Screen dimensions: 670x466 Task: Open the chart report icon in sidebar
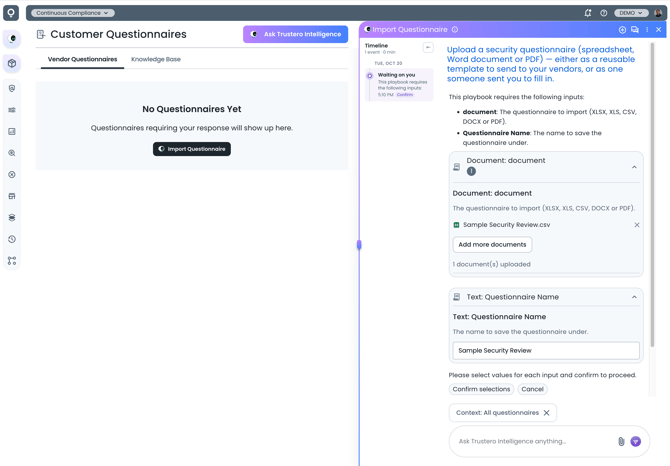[12, 132]
